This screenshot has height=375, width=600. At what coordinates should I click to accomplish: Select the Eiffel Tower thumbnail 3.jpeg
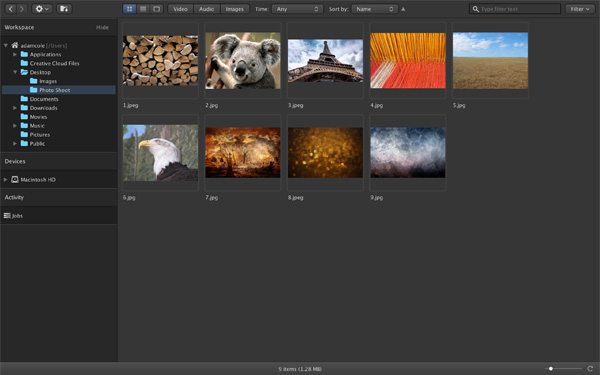click(325, 60)
